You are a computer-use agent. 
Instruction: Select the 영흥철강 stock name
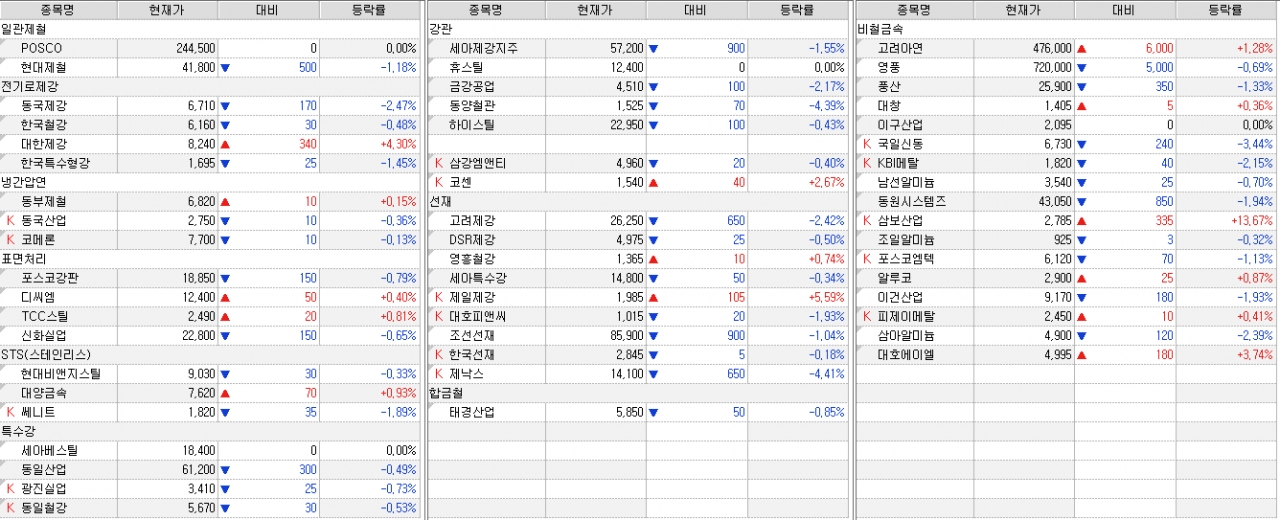click(471, 259)
